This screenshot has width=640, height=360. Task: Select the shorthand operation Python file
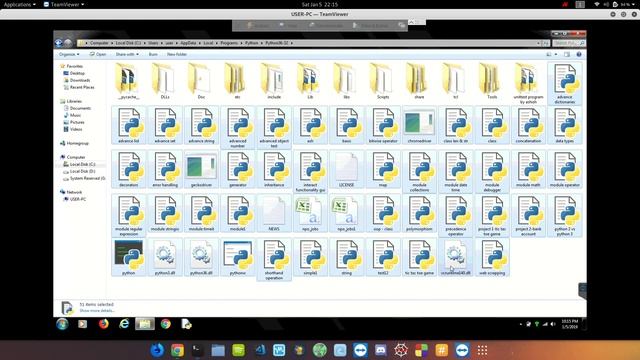point(274,260)
